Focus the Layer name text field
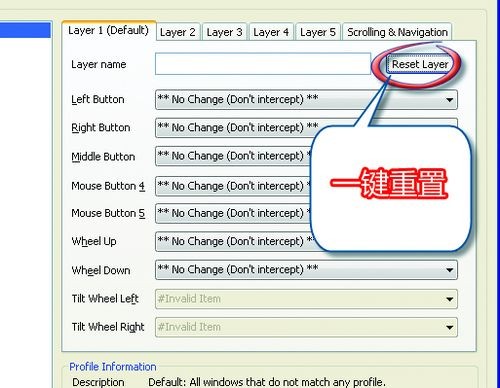 263,64
